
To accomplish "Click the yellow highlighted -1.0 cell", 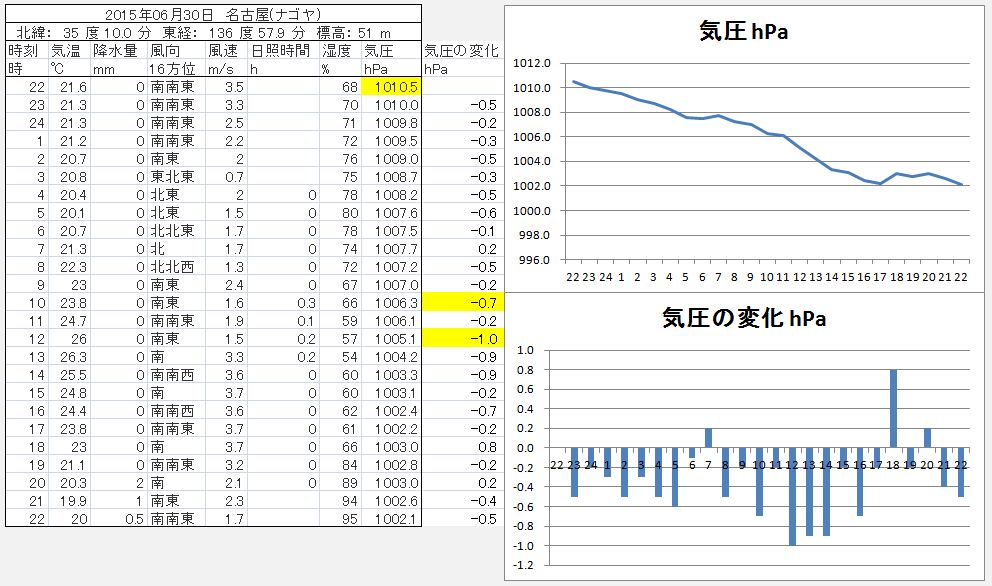I will (x=461, y=338).
